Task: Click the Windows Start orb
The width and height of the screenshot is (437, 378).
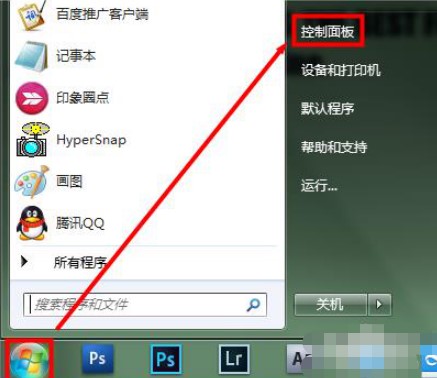Action: [29, 360]
